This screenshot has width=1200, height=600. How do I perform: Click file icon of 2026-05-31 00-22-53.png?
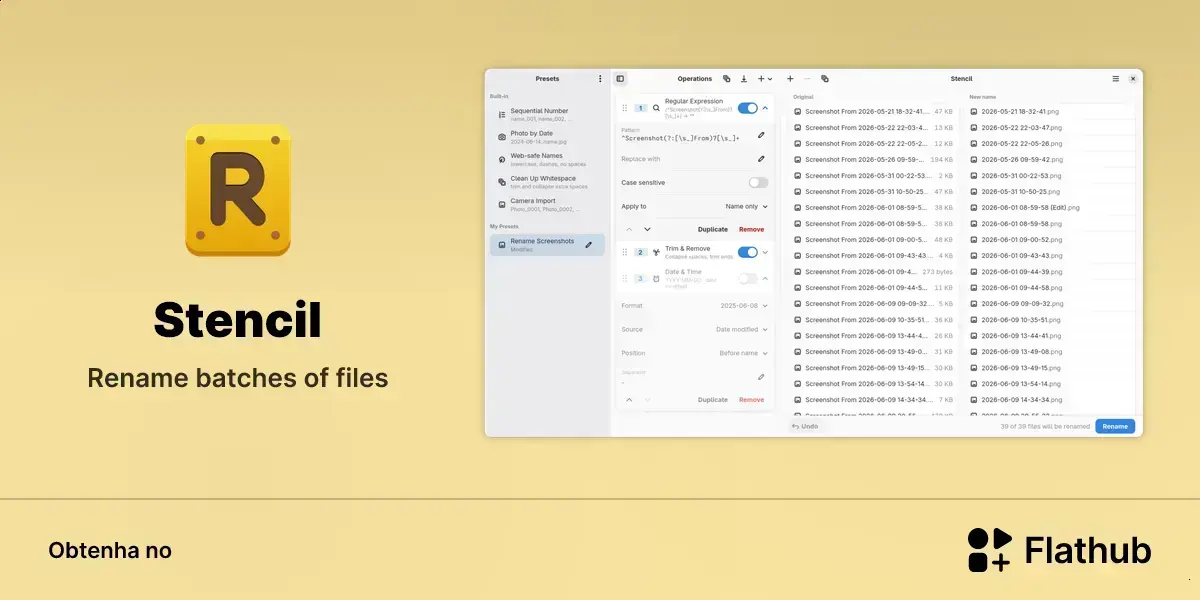(x=974, y=175)
